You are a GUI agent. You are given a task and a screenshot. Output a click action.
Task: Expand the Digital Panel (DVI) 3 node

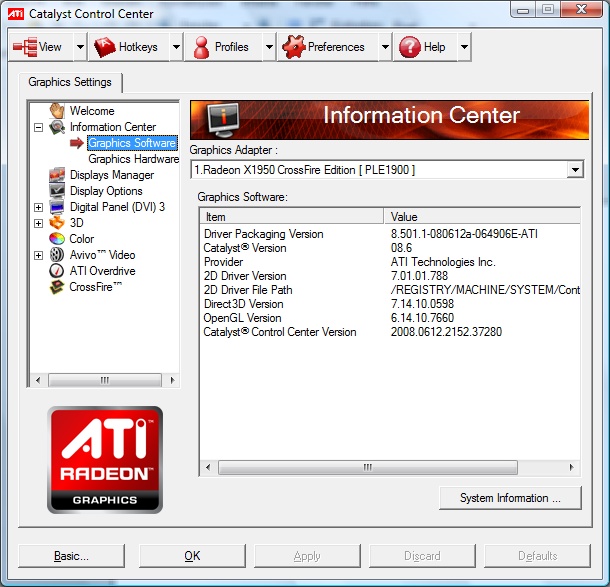pyautogui.click(x=38, y=207)
